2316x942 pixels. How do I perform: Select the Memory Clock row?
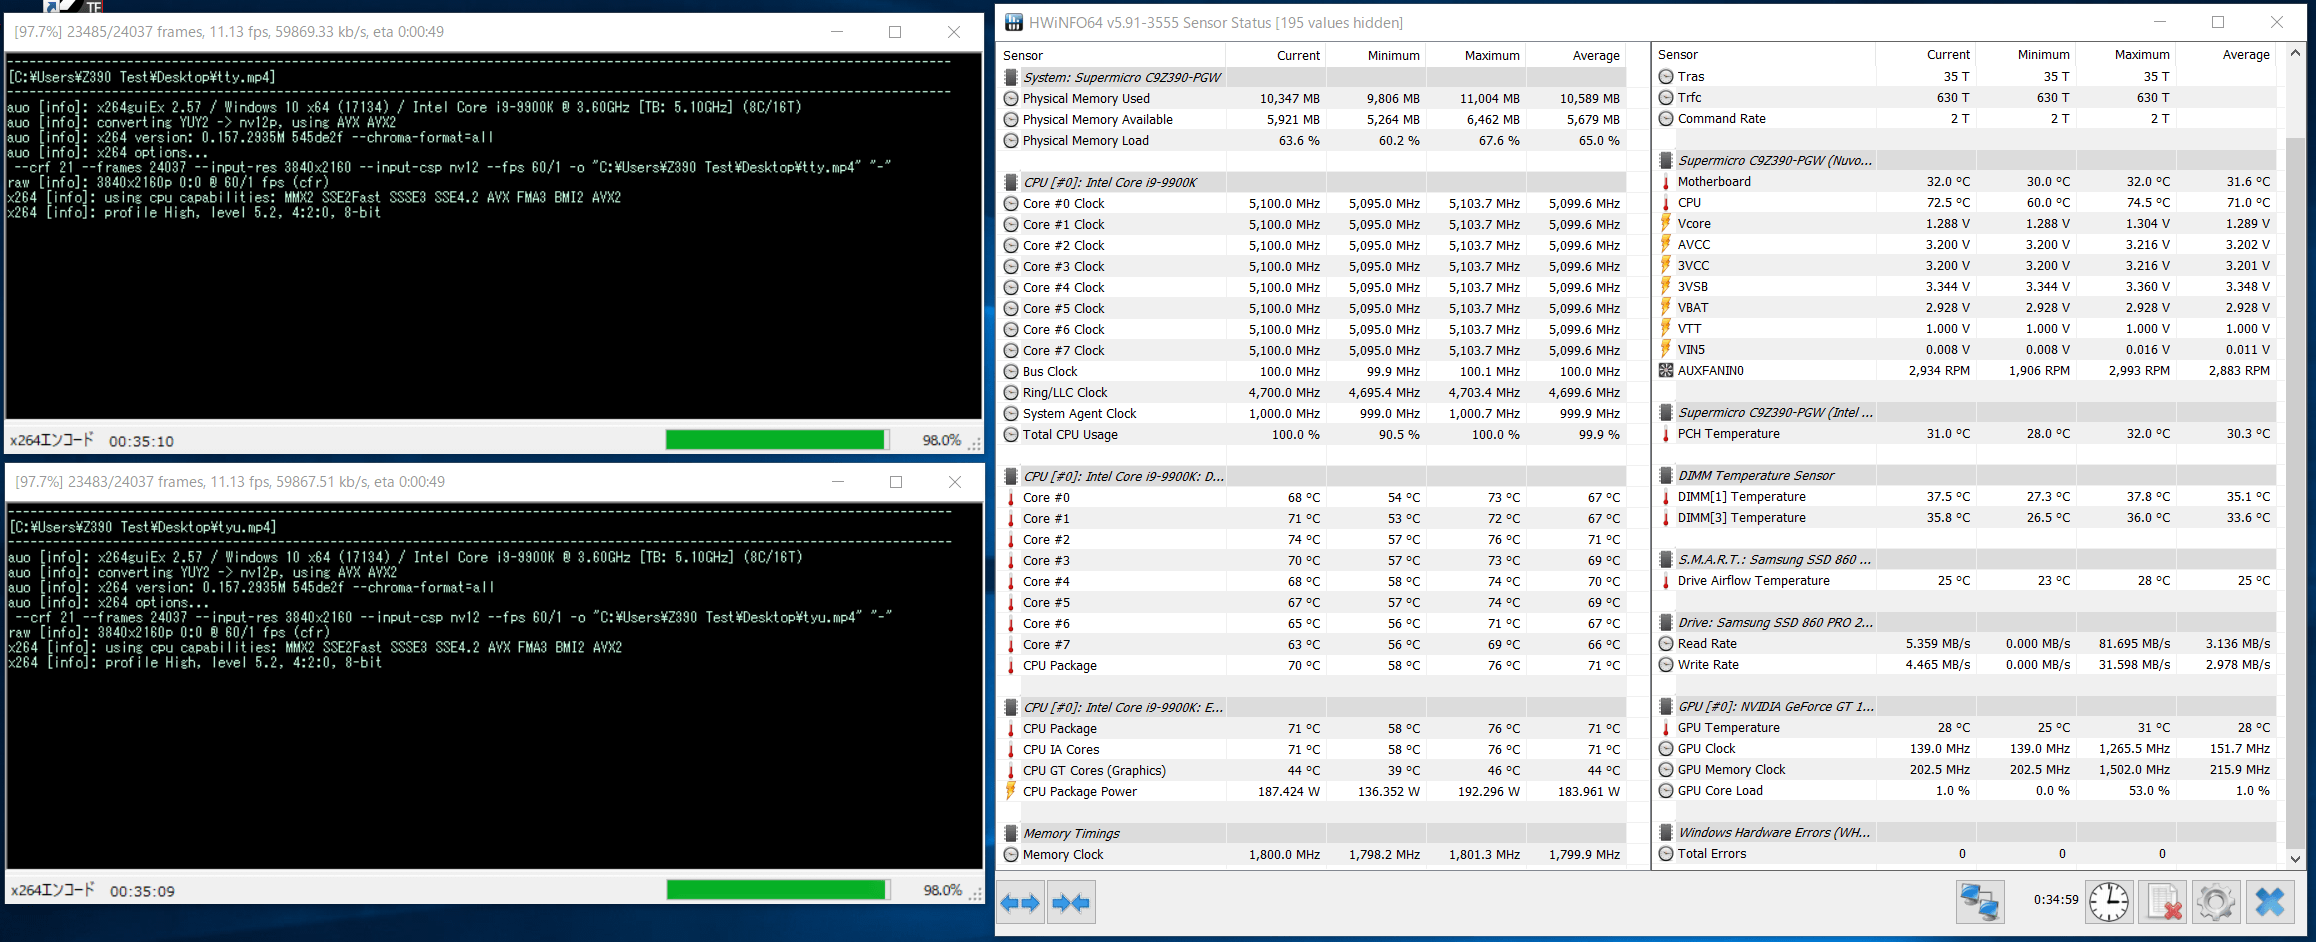point(1313,854)
